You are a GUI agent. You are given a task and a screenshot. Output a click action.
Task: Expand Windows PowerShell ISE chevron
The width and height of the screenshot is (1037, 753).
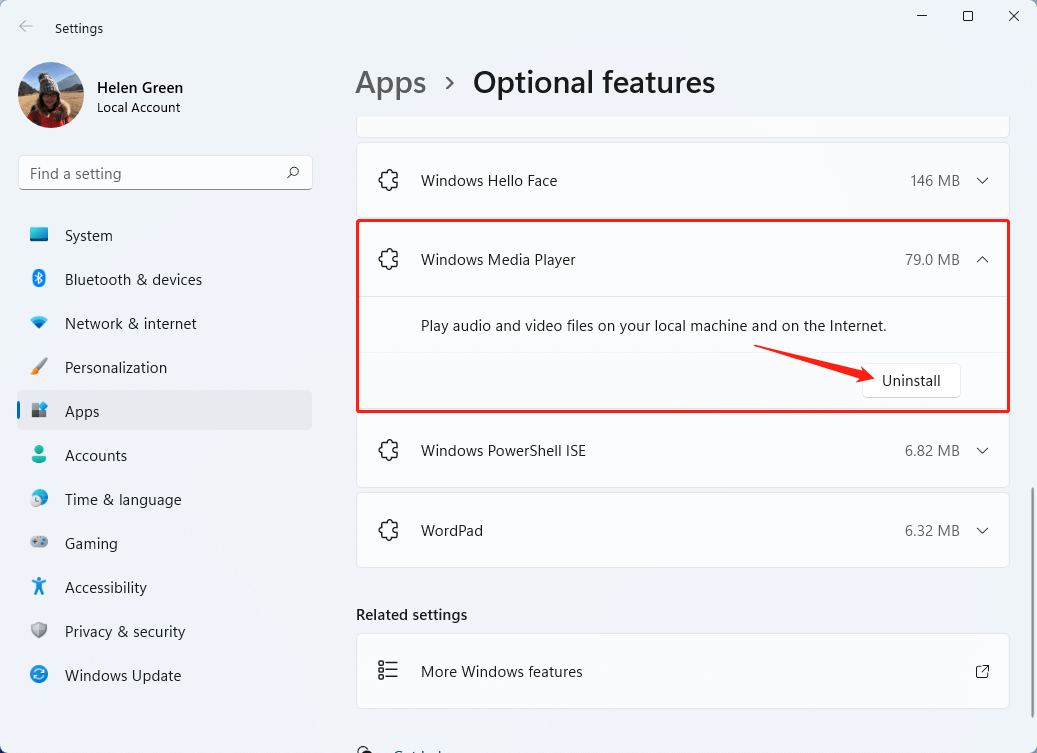coord(983,451)
